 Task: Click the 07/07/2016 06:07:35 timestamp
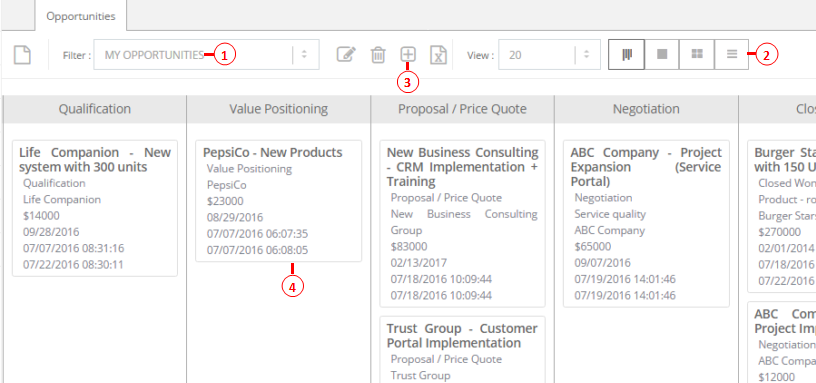coord(257,234)
